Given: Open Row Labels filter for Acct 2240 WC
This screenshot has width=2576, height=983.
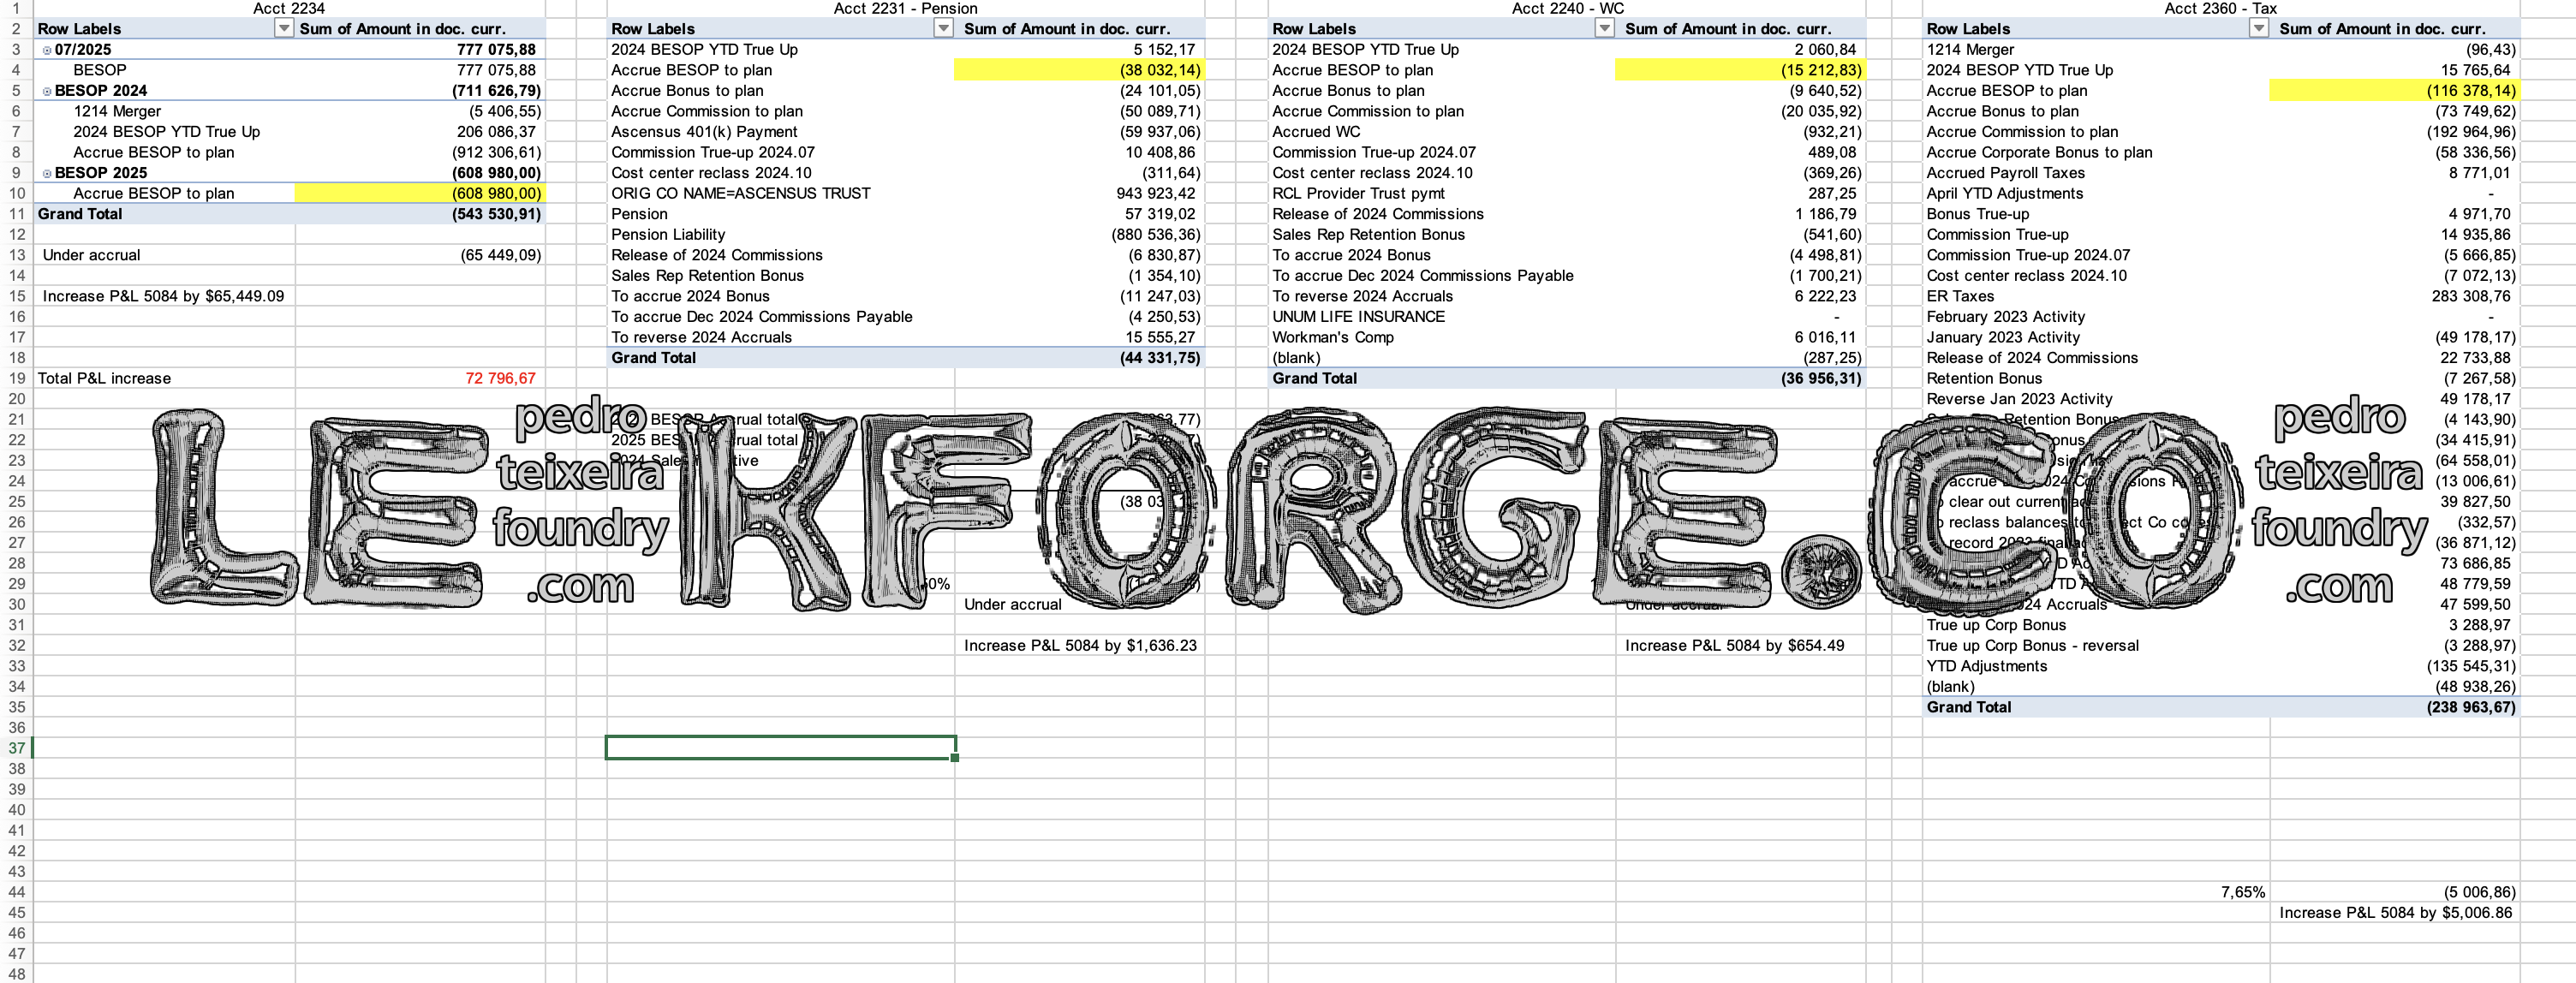Looking at the screenshot, I should pos(1604,28).
